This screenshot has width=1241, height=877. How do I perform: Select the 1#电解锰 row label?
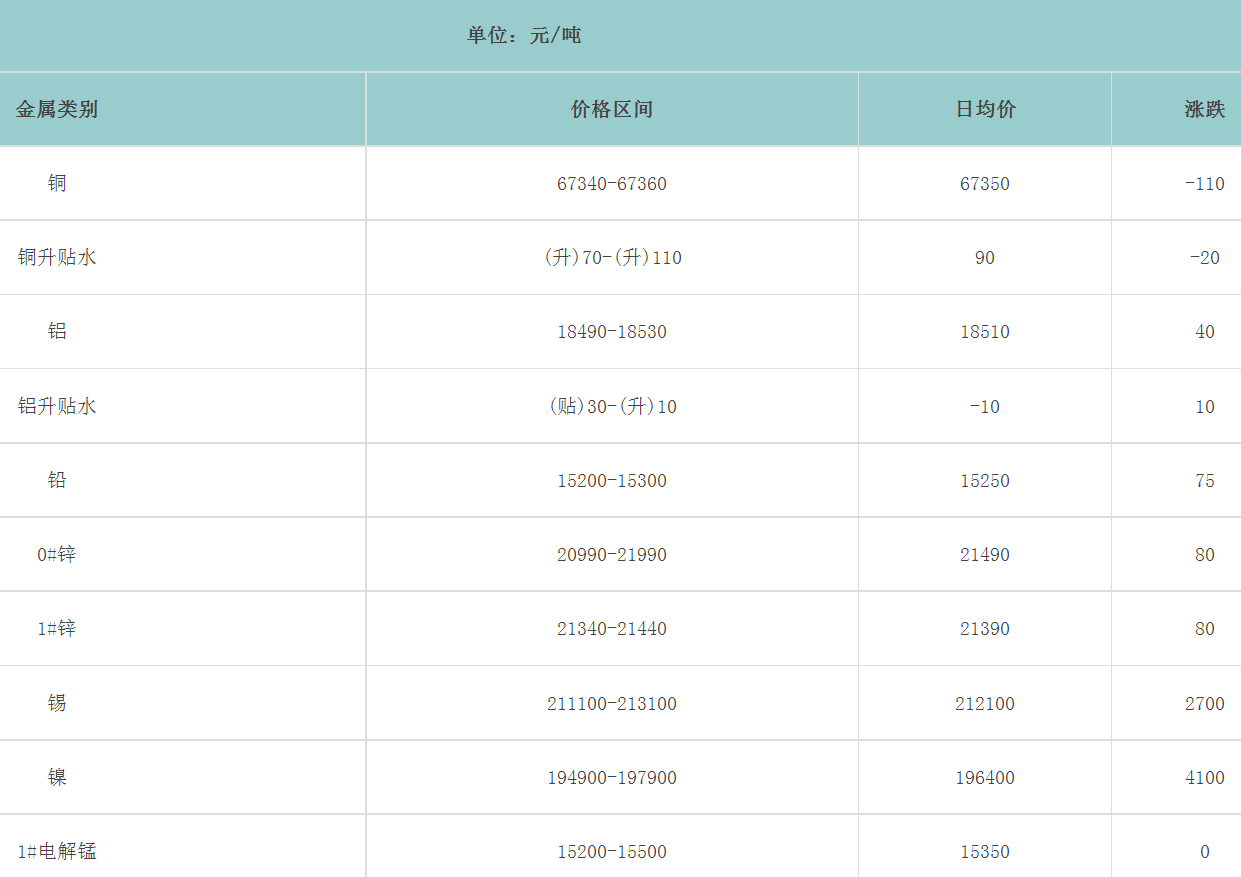(x=57, y=851)
